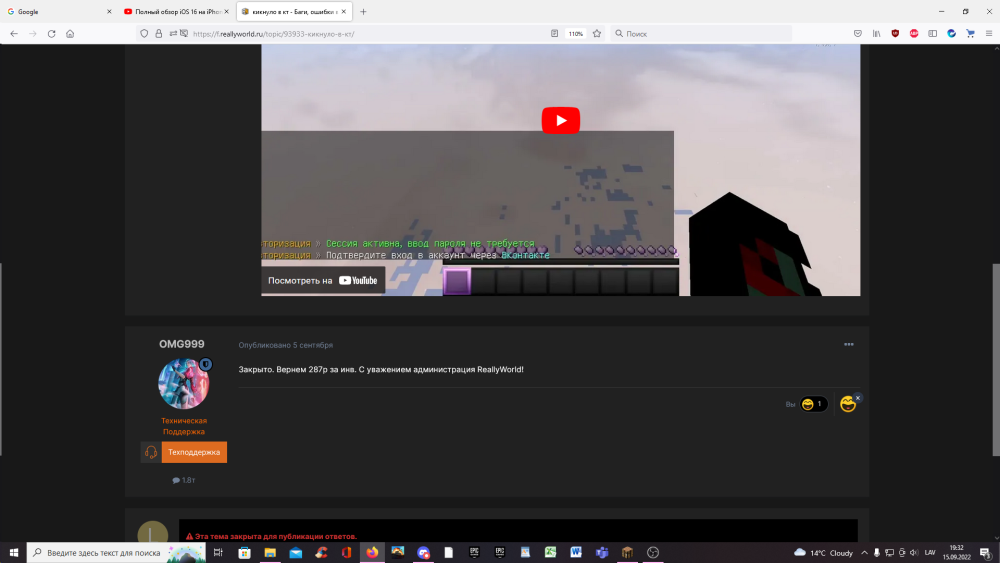Toggle the sidebar panel
The height and width of the screenshot is (563, 1000).
click(932, 34)
